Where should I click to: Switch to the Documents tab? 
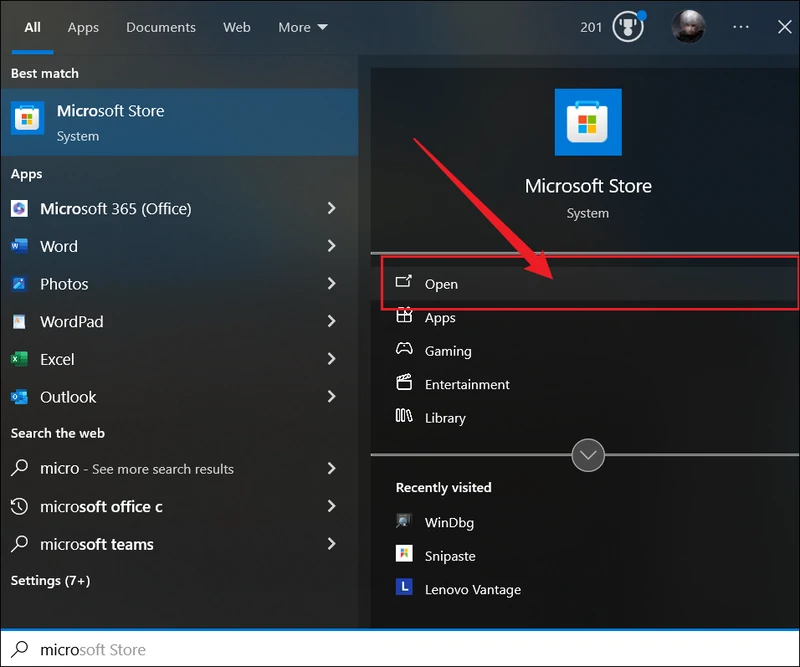[x=161, y=27]
